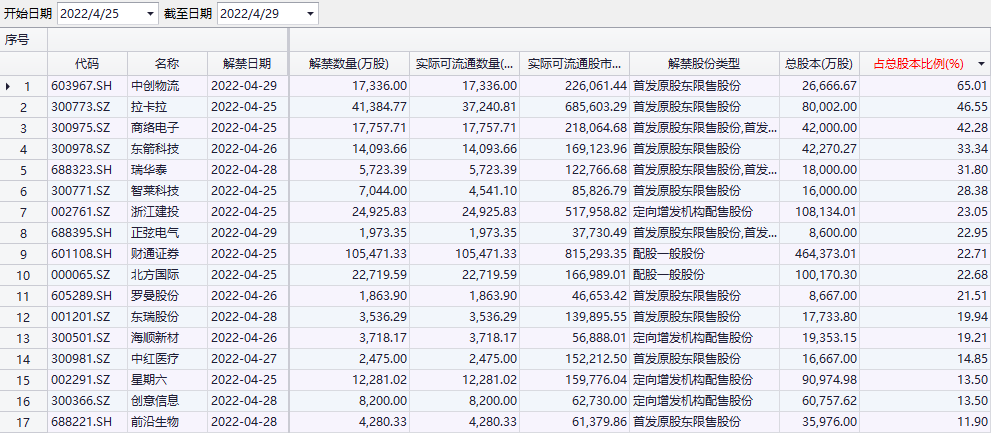Viewport: 991px width, 433px height.
Task: Sort by the 代码 column header
Action: 87,64
